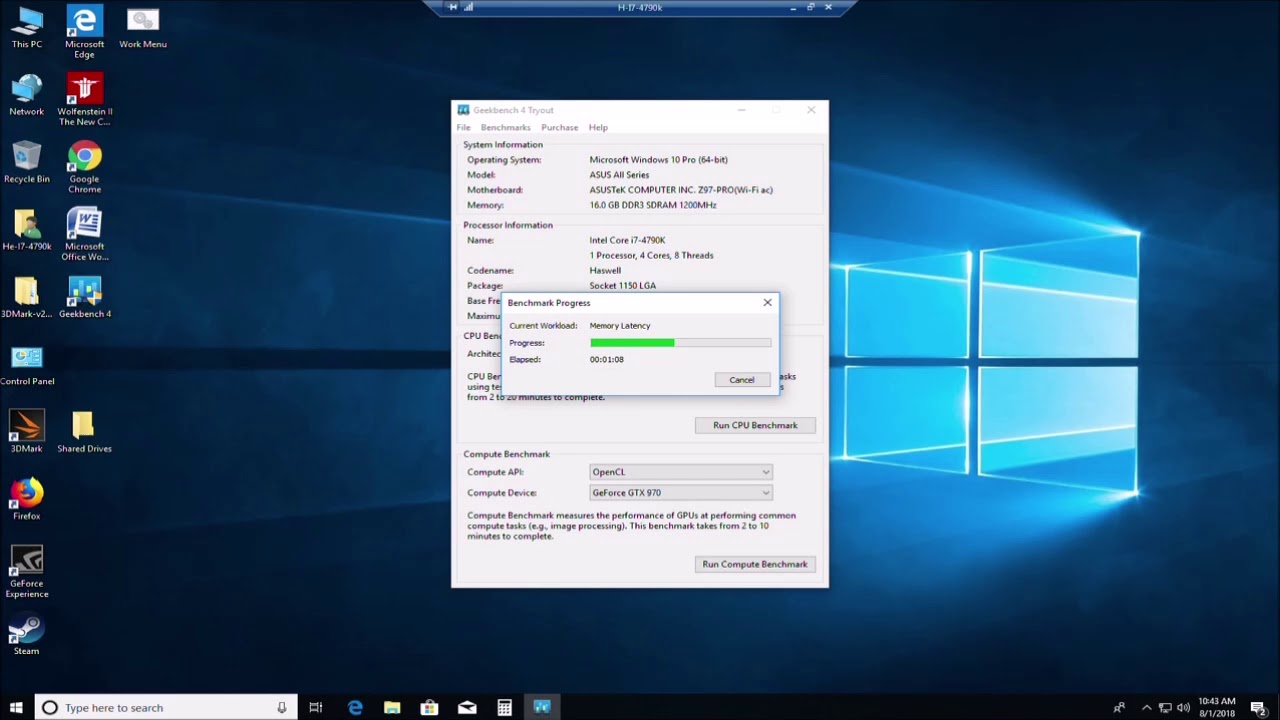Open Geekbench Purchase menu

pyautogui.click(x=559, y=127)
